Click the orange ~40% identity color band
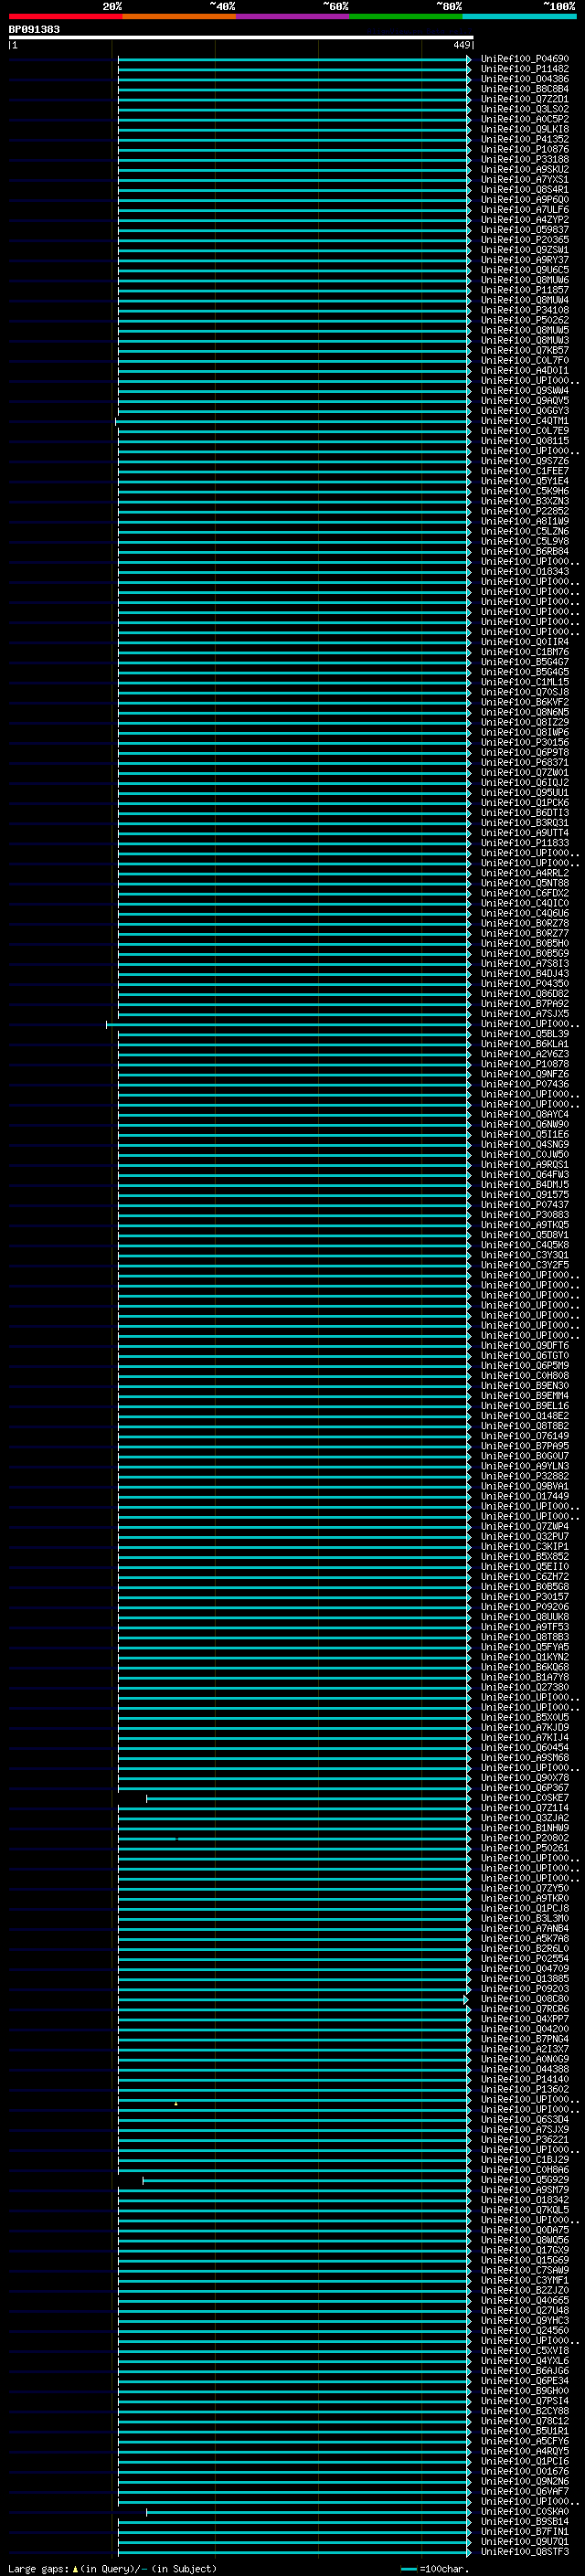The width and height of the screenshot is (585, 2576). click(x=179, y=16)
